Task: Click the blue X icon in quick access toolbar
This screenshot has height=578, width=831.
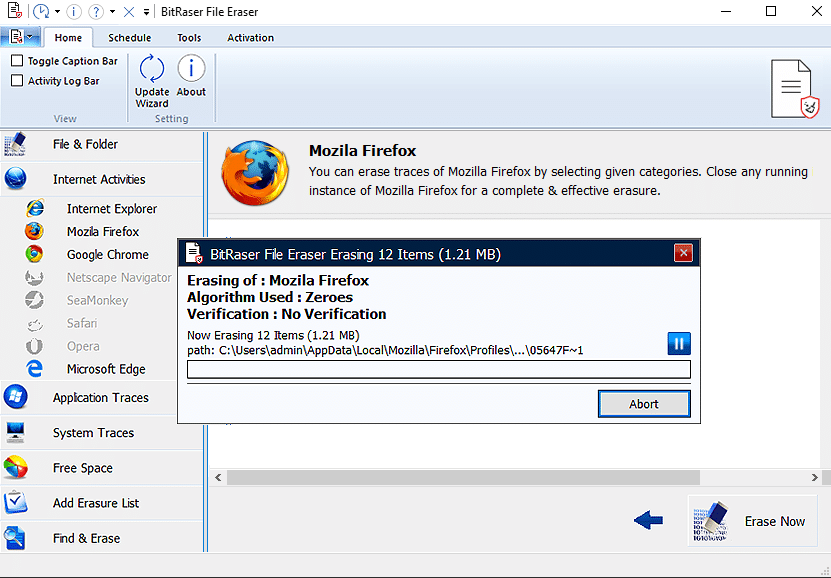Action: coord(129,12)
